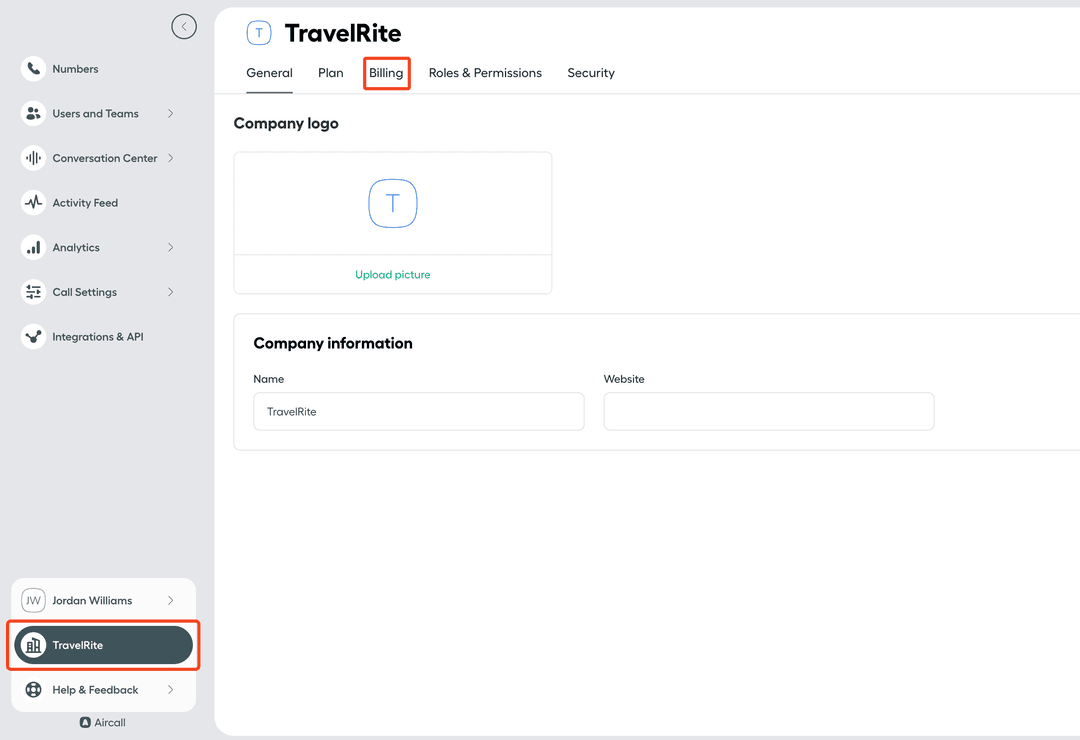Image resolution: width=1080 pixels, height=740 pixels.
Task: Click the company Name input field
Action: coord(418,411)
